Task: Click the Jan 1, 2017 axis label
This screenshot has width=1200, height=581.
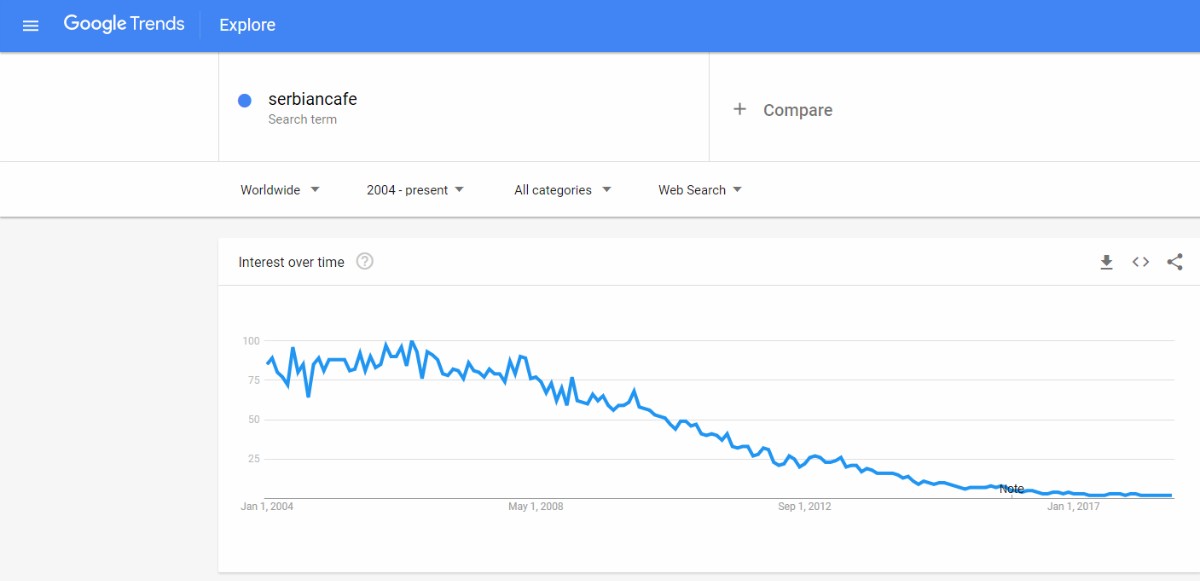Action: tap(1073, 507)
